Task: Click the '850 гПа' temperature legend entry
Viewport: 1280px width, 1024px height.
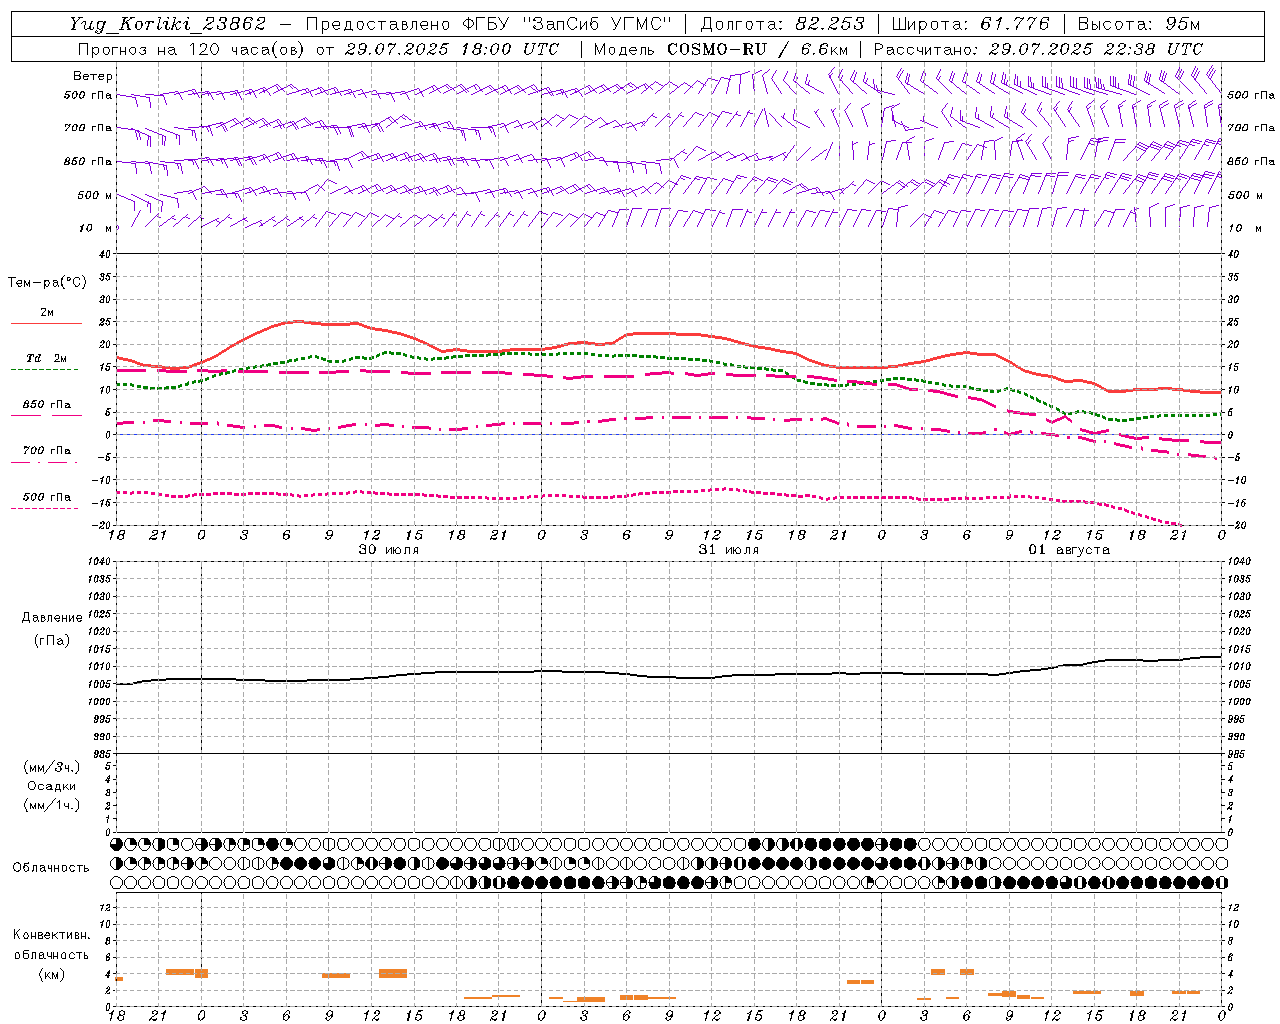Action: click(x=47, y=405)
